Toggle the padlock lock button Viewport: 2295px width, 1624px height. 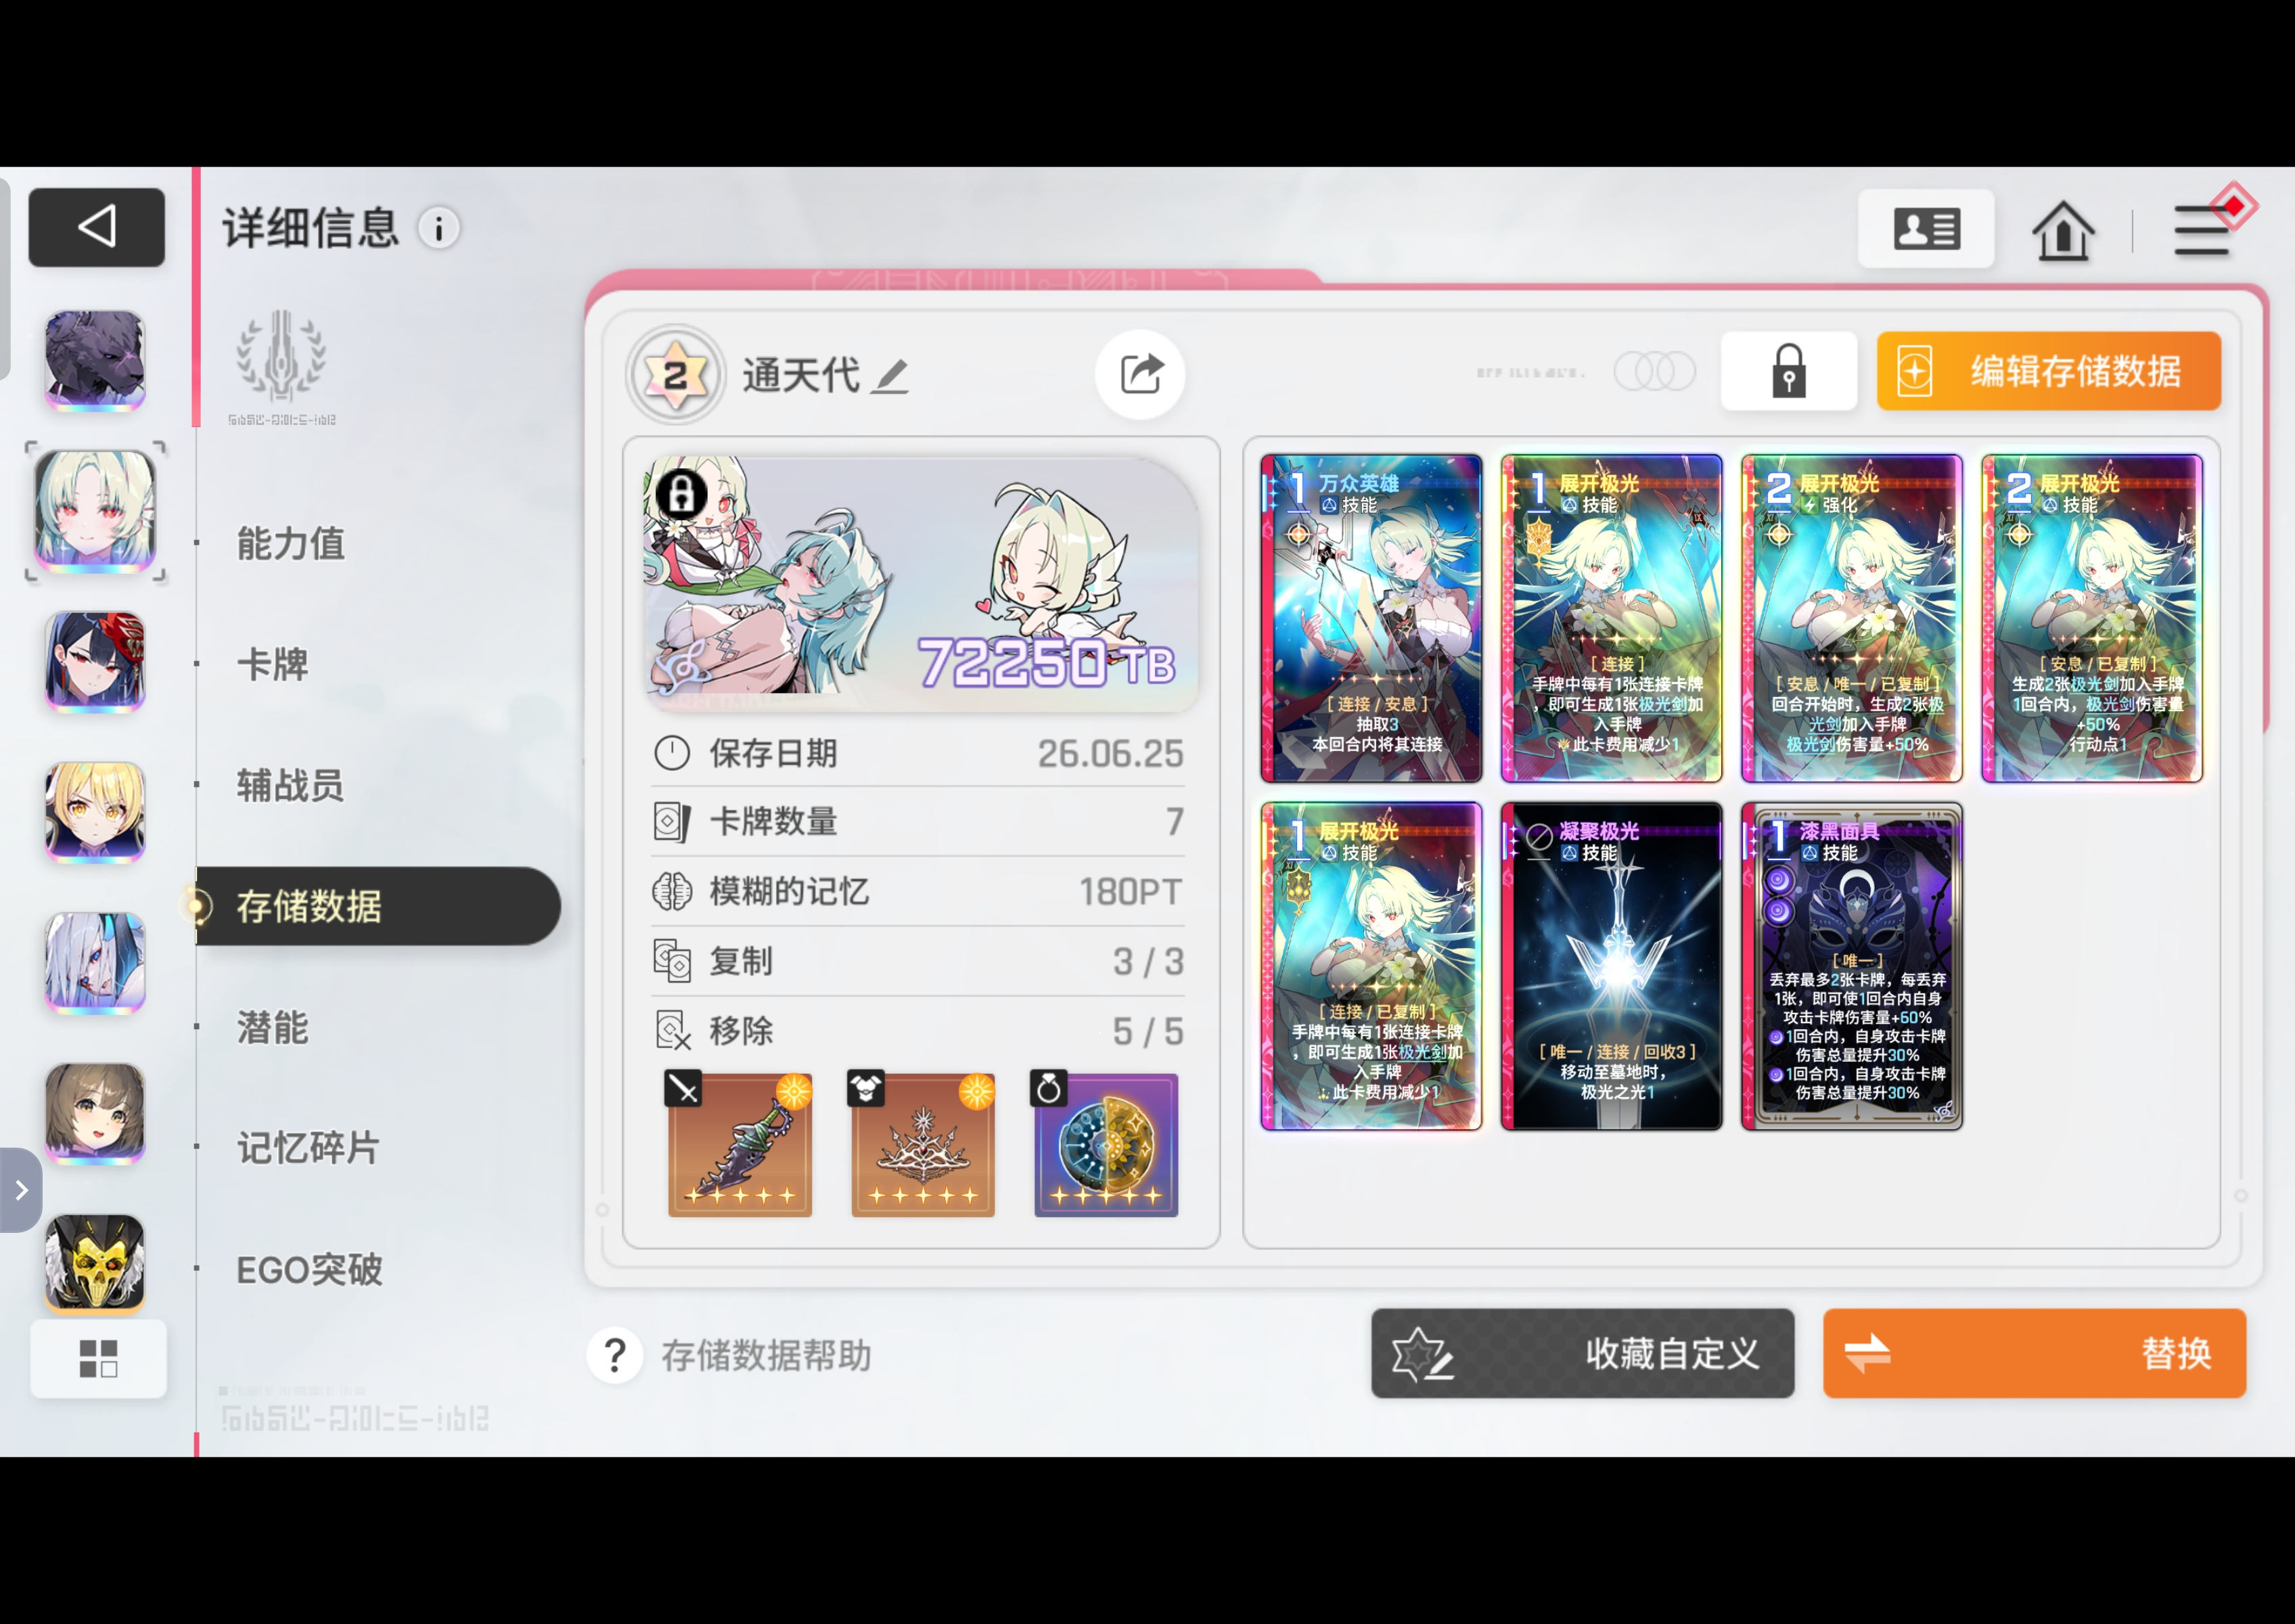point(1789,371)
